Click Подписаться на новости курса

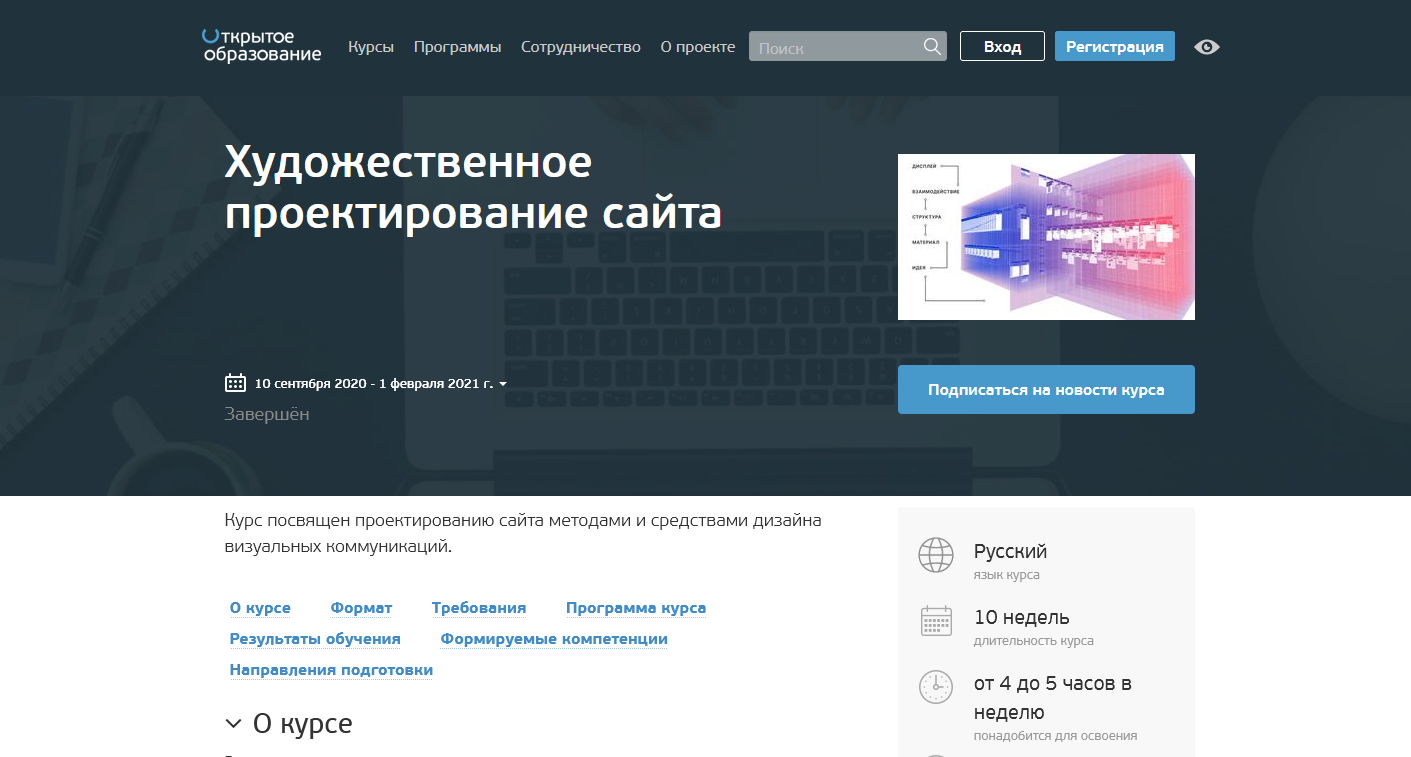click(1046, 389)
